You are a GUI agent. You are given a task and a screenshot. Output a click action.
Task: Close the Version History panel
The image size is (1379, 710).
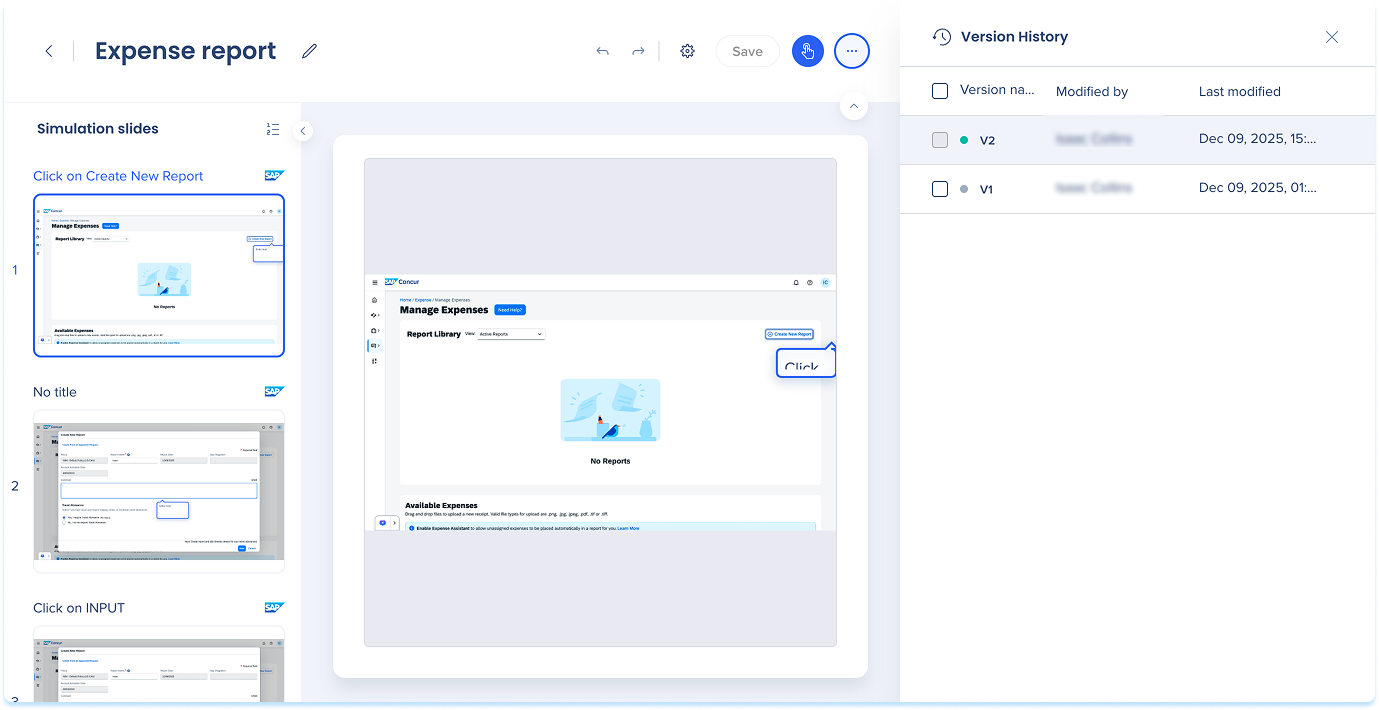1331,37
